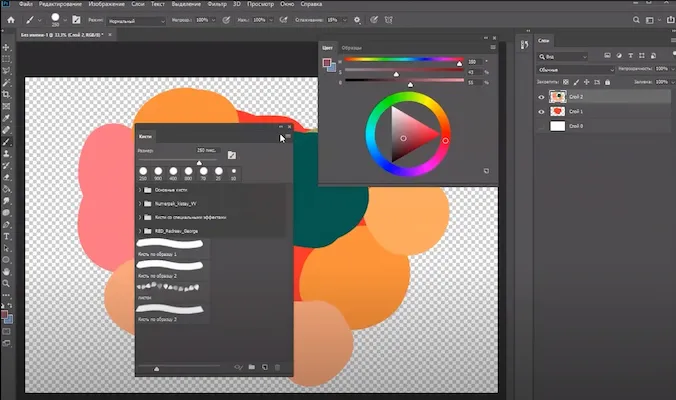Hide layer Слой 2 with eye icon
Image resolution: width=676 pixels, height=400 pixels.
(542, 97)
